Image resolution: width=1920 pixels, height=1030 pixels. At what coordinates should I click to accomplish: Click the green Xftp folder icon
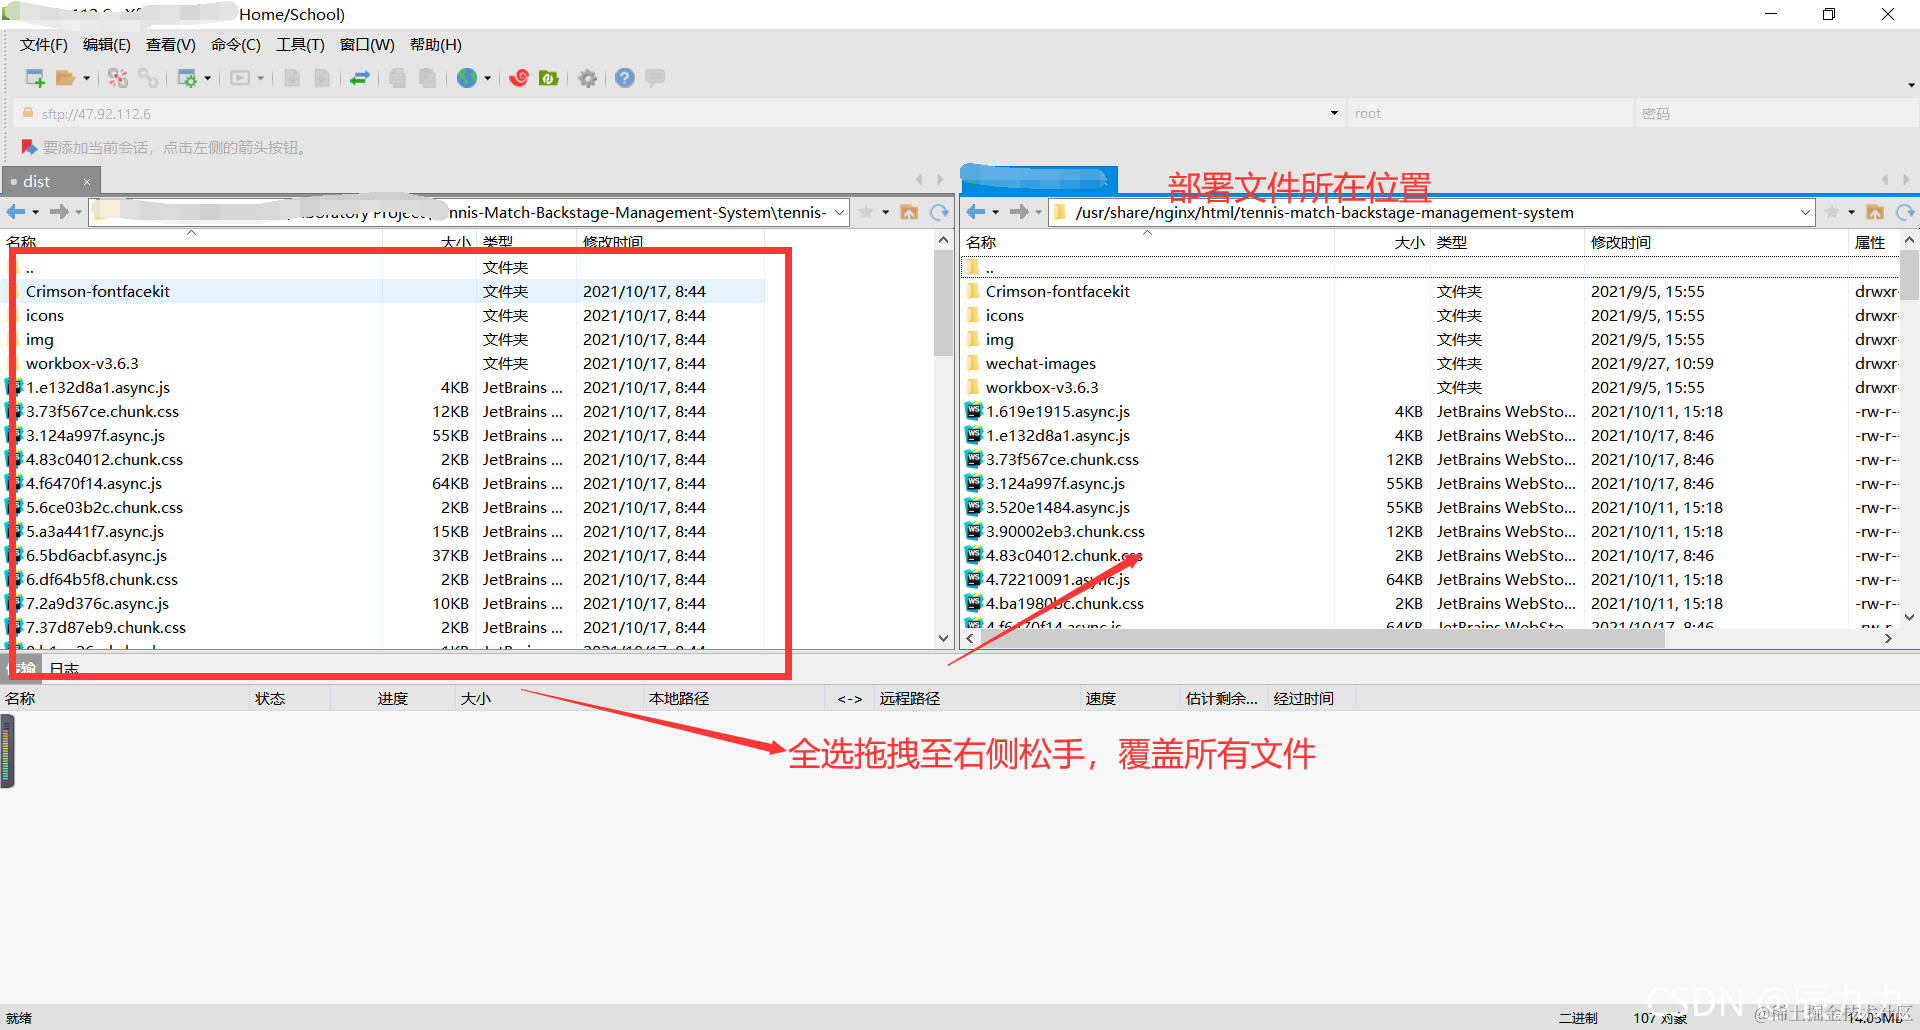pos(549,78)
